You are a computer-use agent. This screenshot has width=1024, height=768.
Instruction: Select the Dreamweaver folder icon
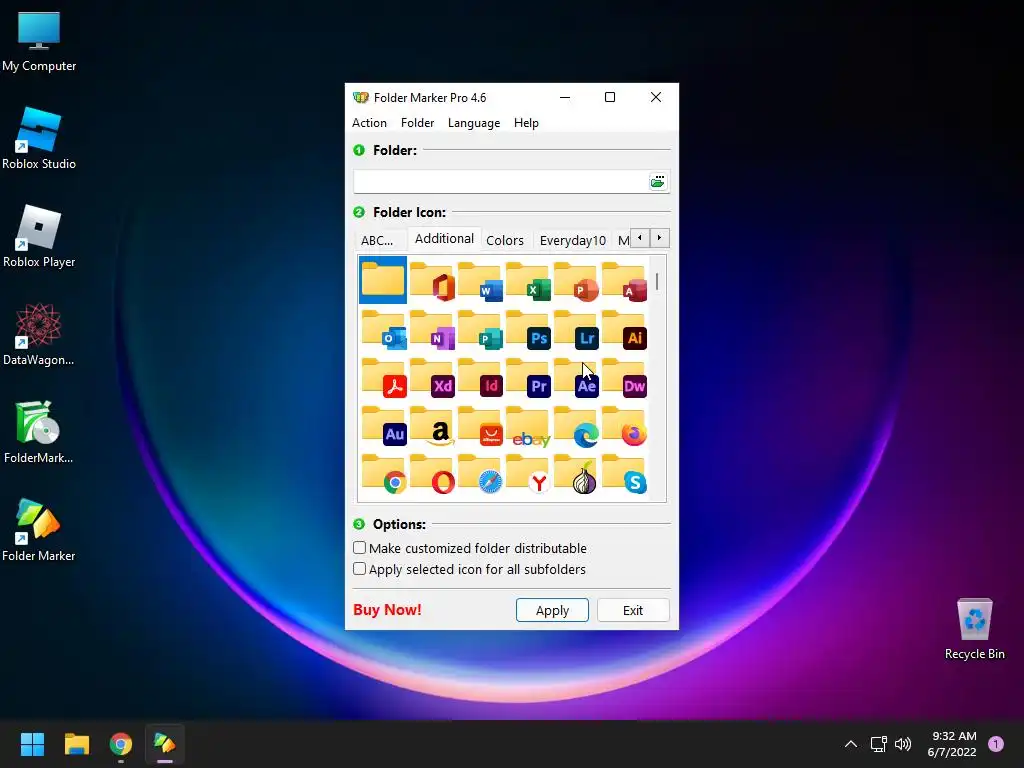(x=624, y=377)
